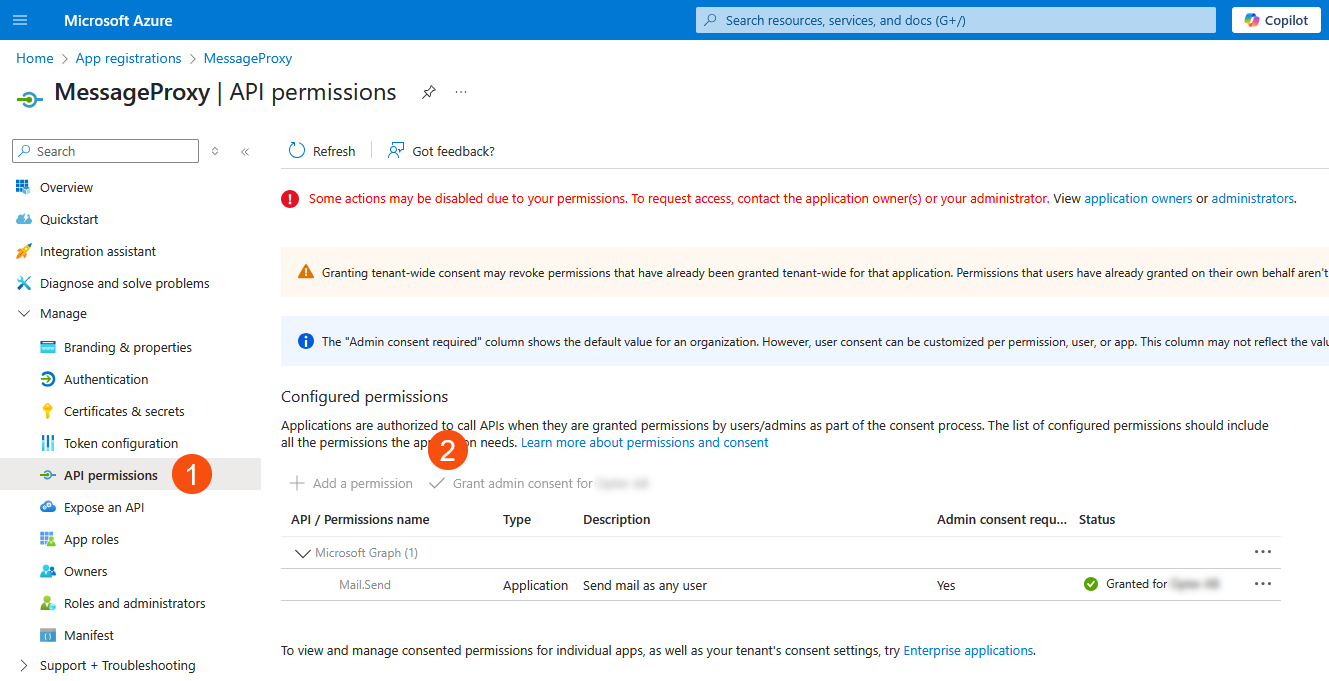
Task: Collapse the Microsoft Graph (1) group
Action: coord(302,553)
